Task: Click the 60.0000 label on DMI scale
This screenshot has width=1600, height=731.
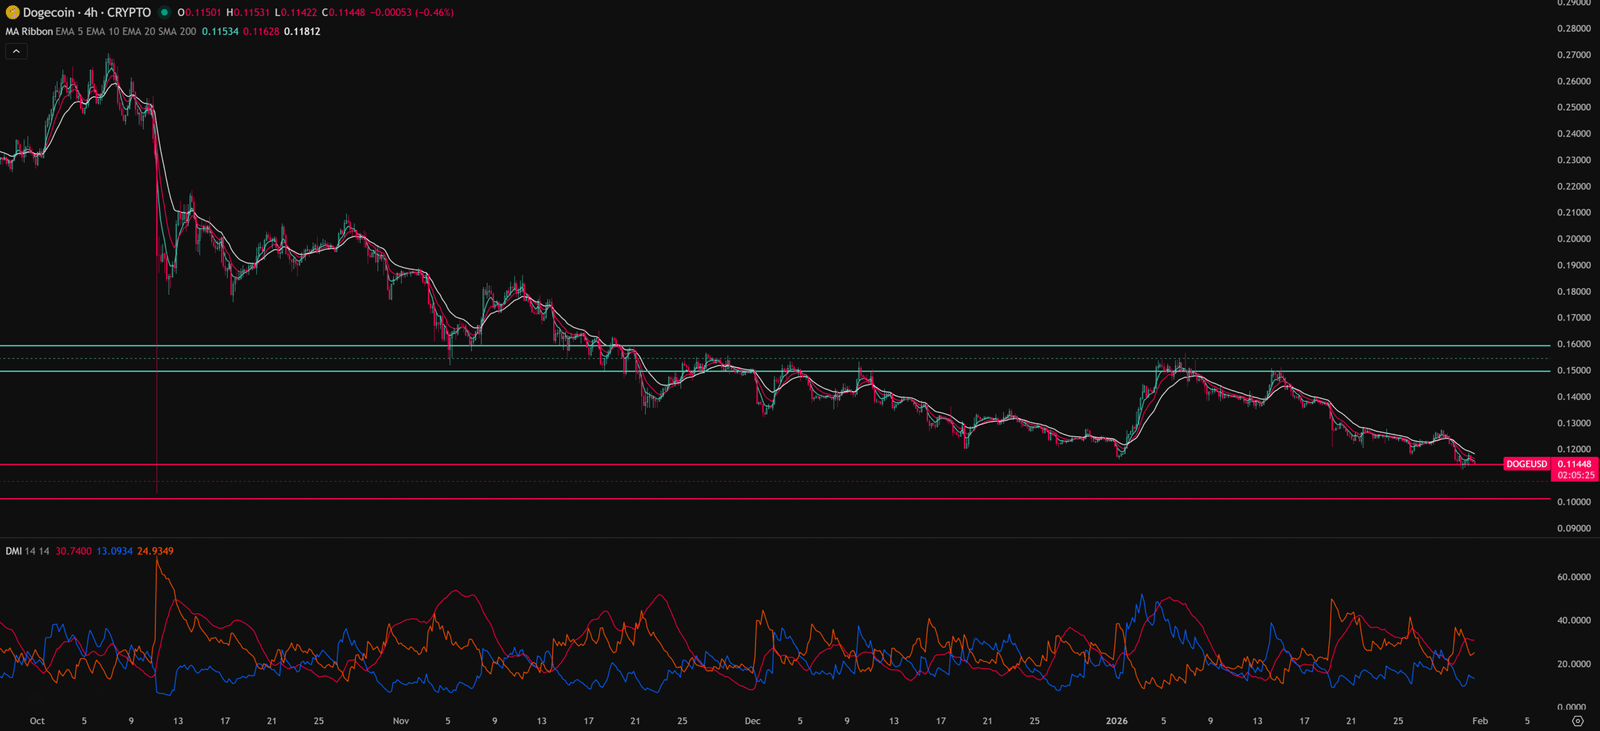Action: tap(1573, 577)
